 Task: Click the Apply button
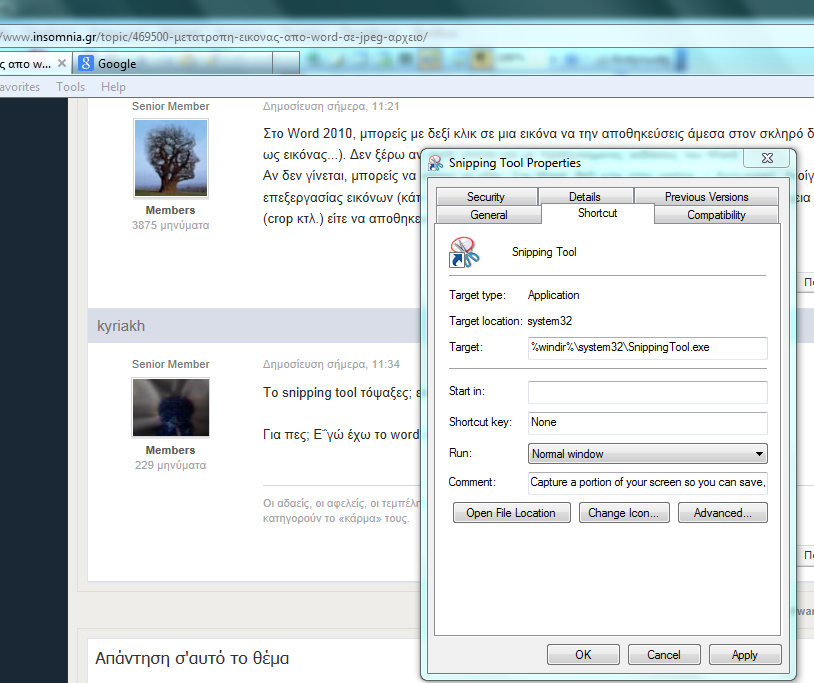[745, 654]
